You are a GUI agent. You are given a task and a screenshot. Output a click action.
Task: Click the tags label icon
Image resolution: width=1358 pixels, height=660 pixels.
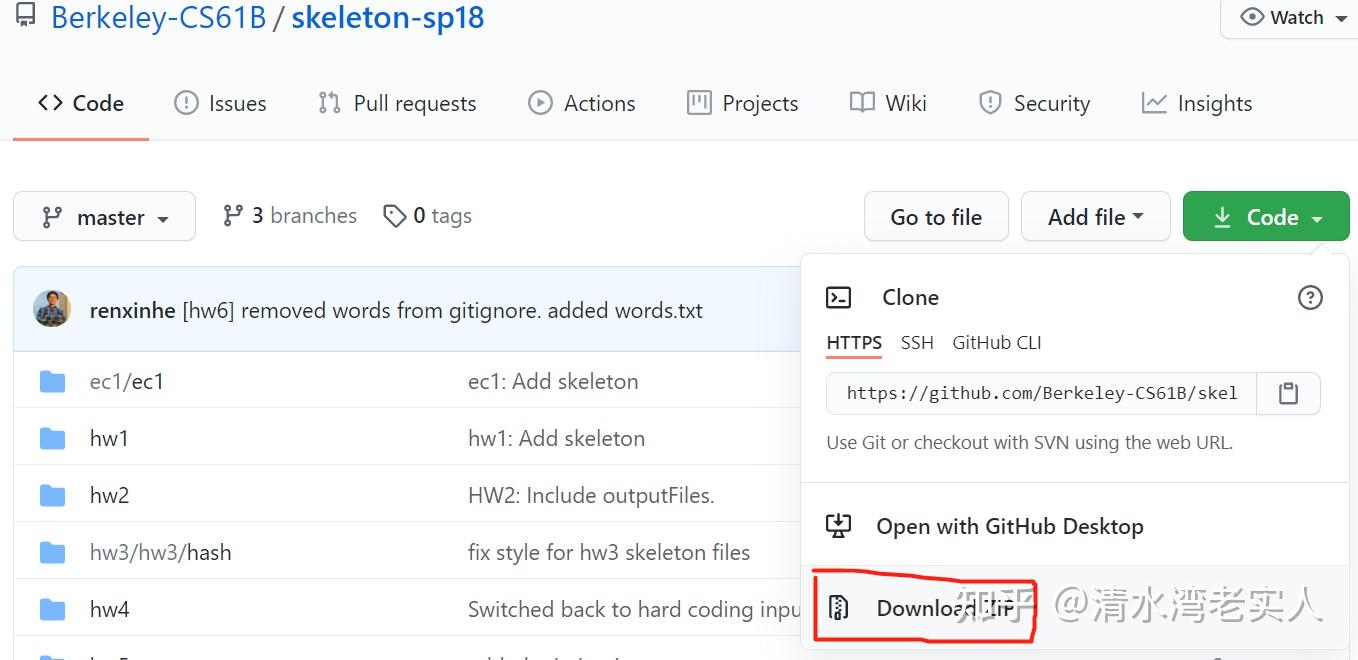click(x=395, y=216)
